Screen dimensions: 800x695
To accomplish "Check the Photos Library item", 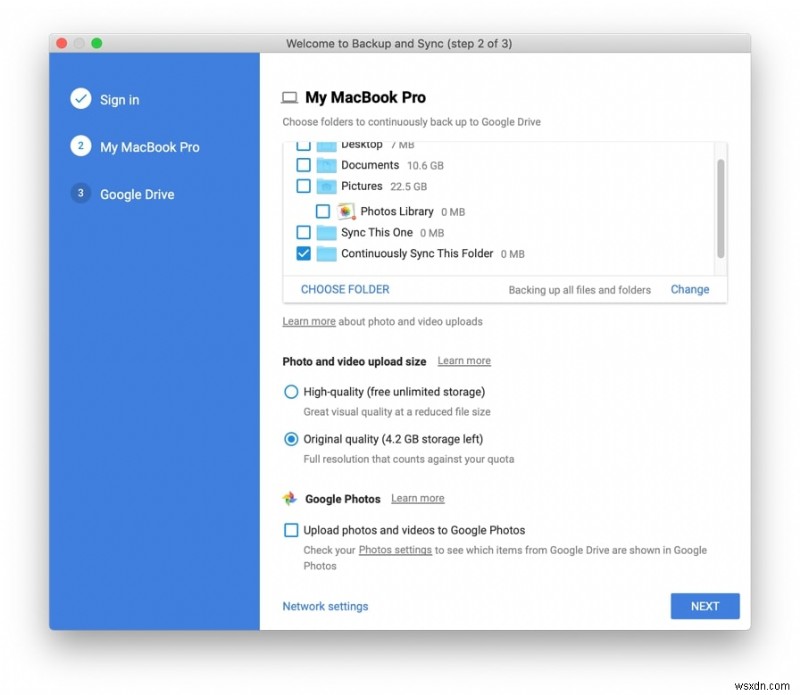I will [x=324, y=211].
